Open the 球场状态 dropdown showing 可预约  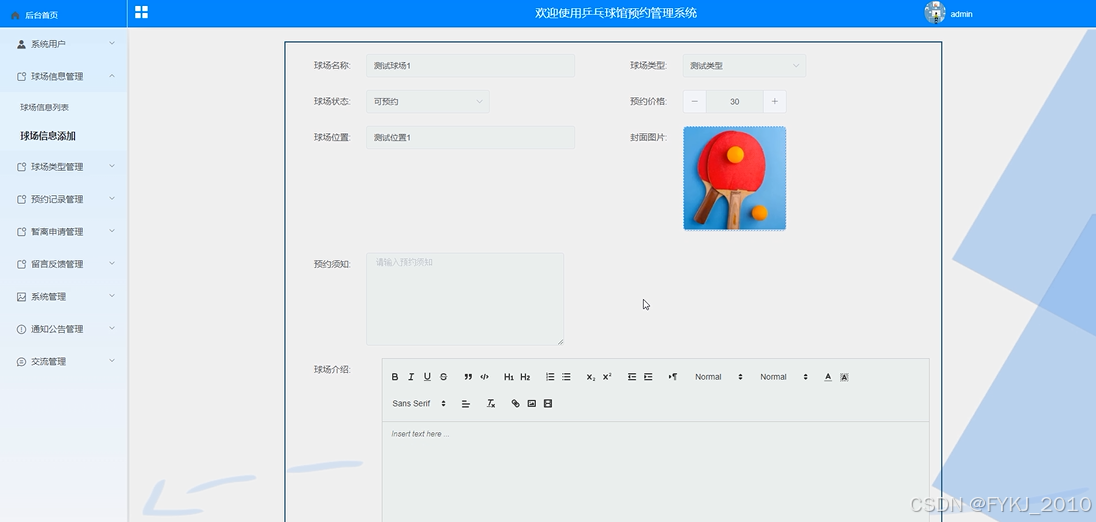[x=428, y=101]
